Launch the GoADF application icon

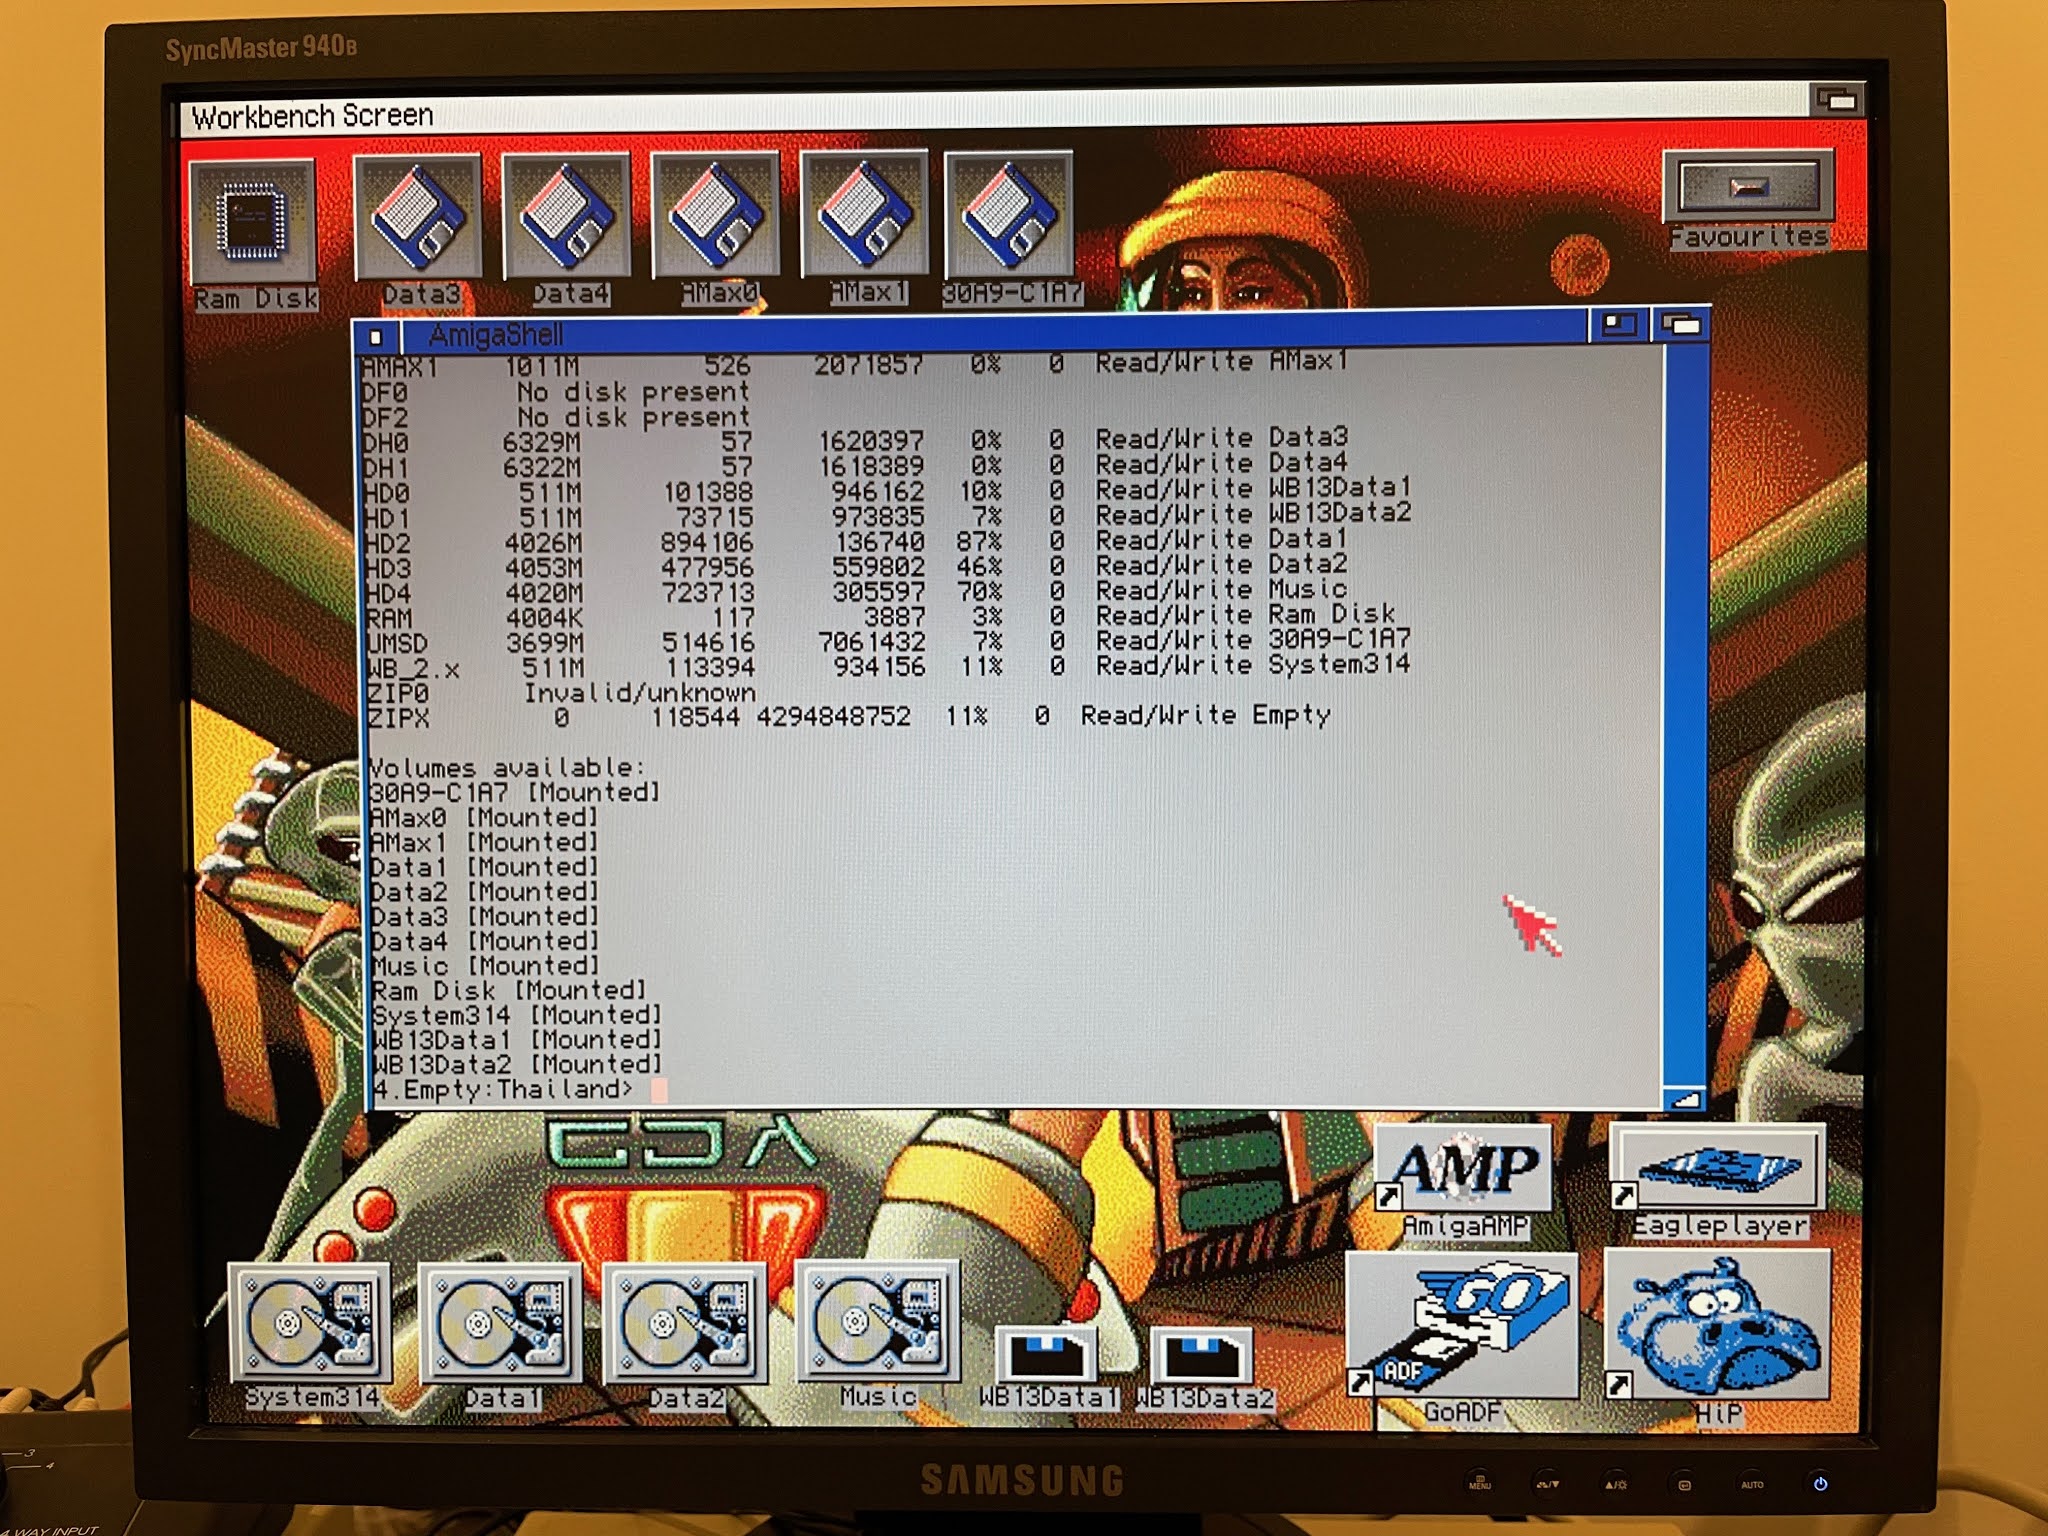[1463, 1325]
